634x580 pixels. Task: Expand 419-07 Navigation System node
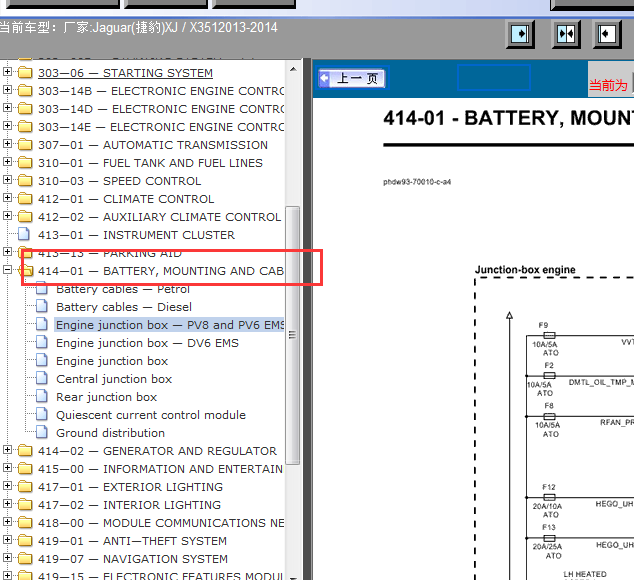click(7, 558)
